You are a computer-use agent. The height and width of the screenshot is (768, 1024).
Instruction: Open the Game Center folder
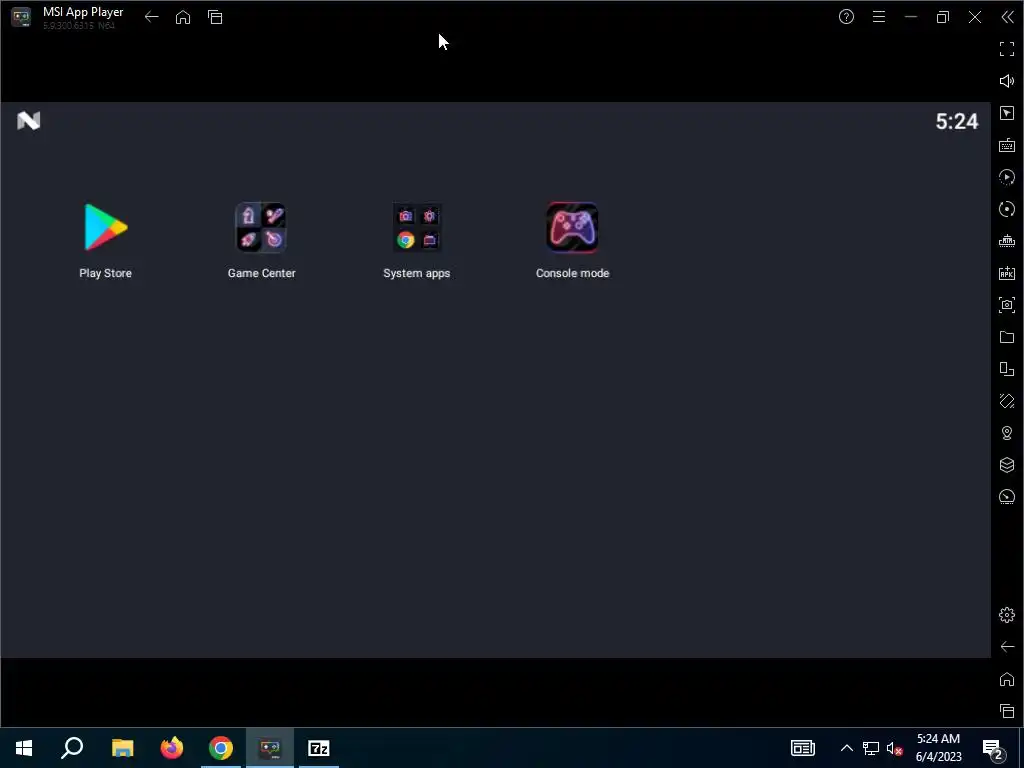tap(261, 228)
